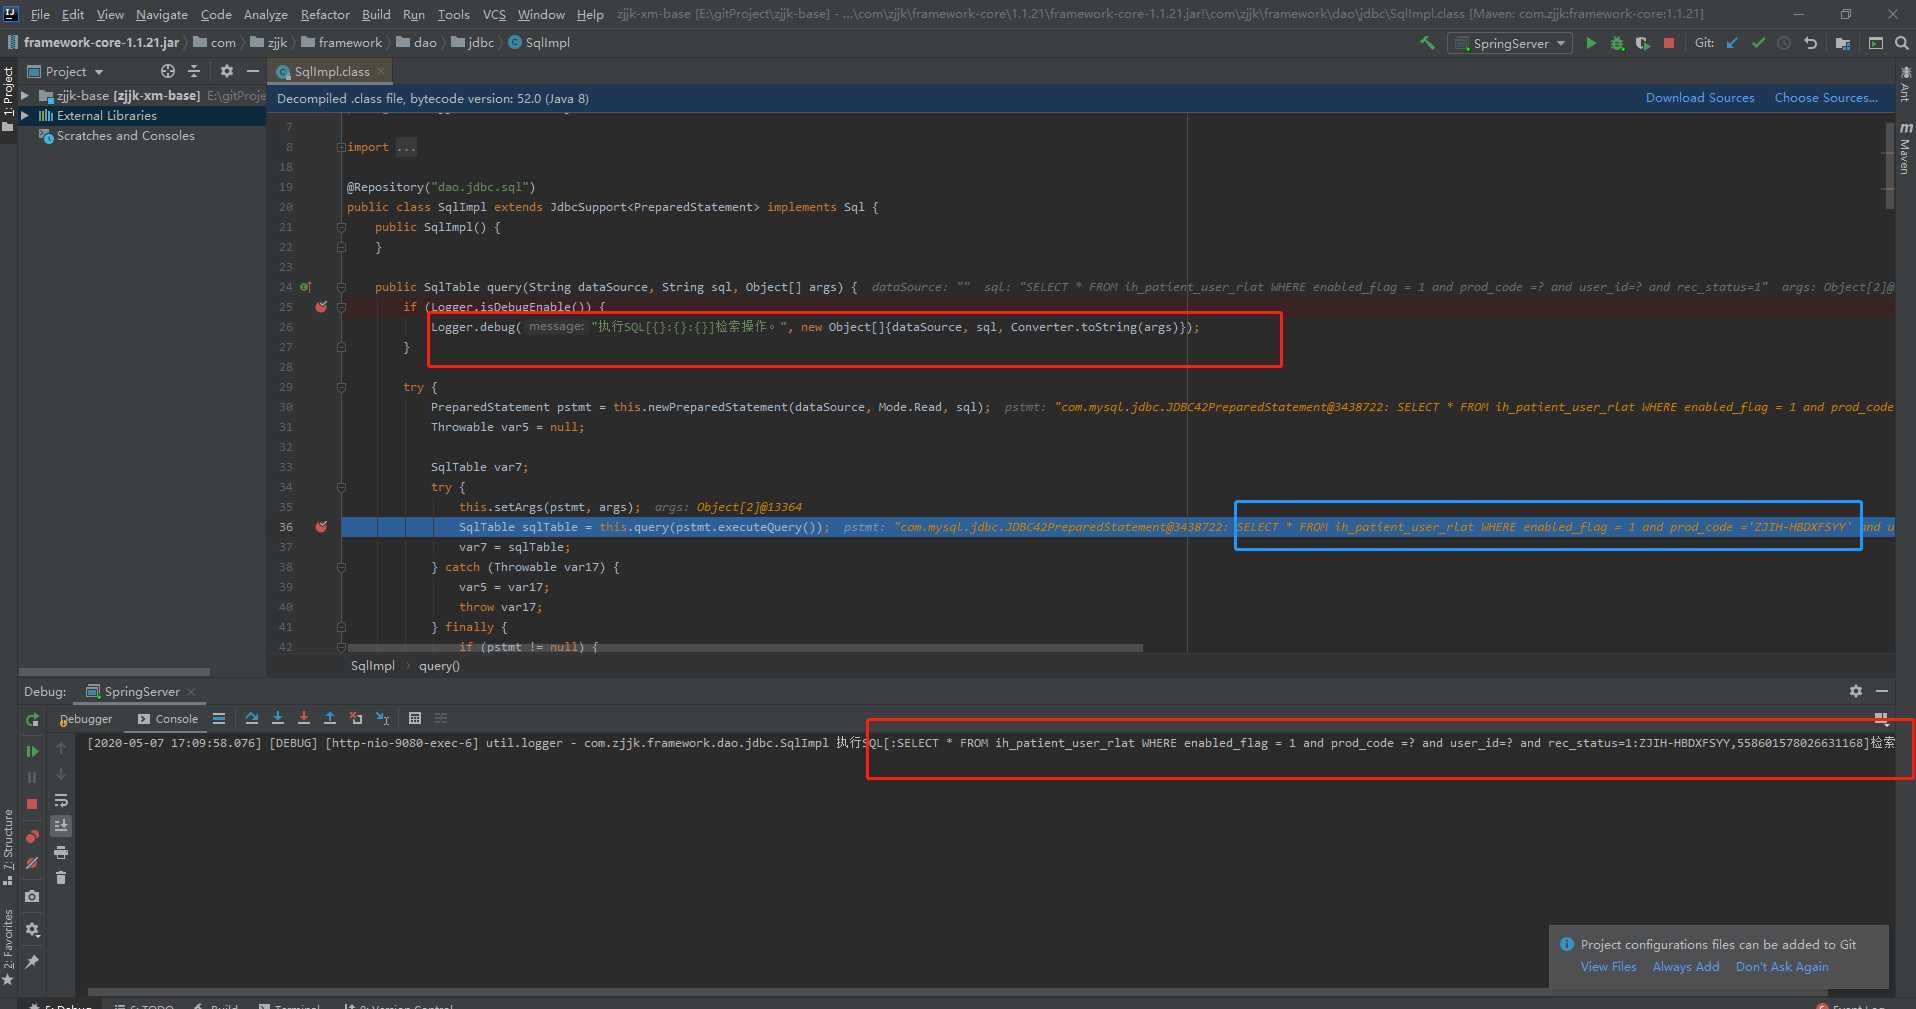Screen dimensions: 1916x1009
Task: Update project via Git blue arrow
Action: (1732, 43)
